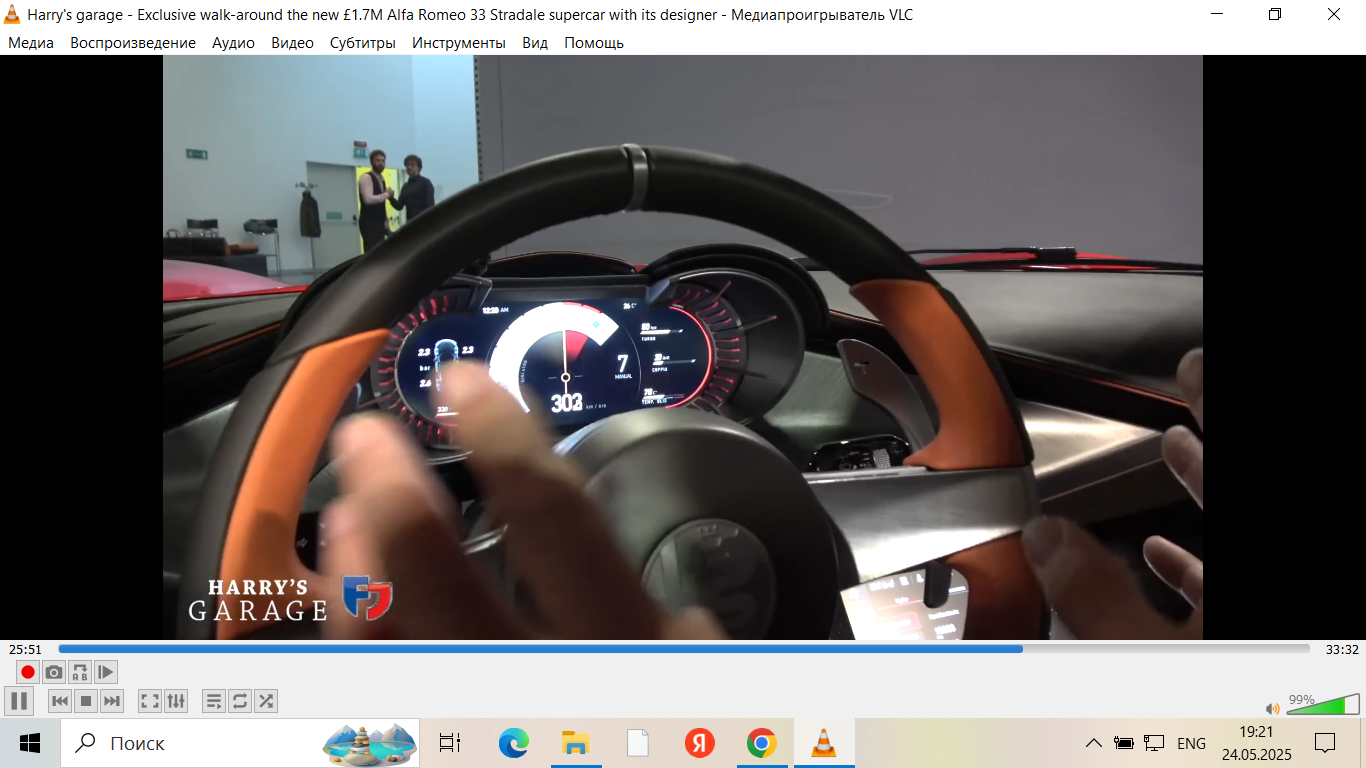
Task: Enter fullscreen video mode
Action: click(150, 701)
